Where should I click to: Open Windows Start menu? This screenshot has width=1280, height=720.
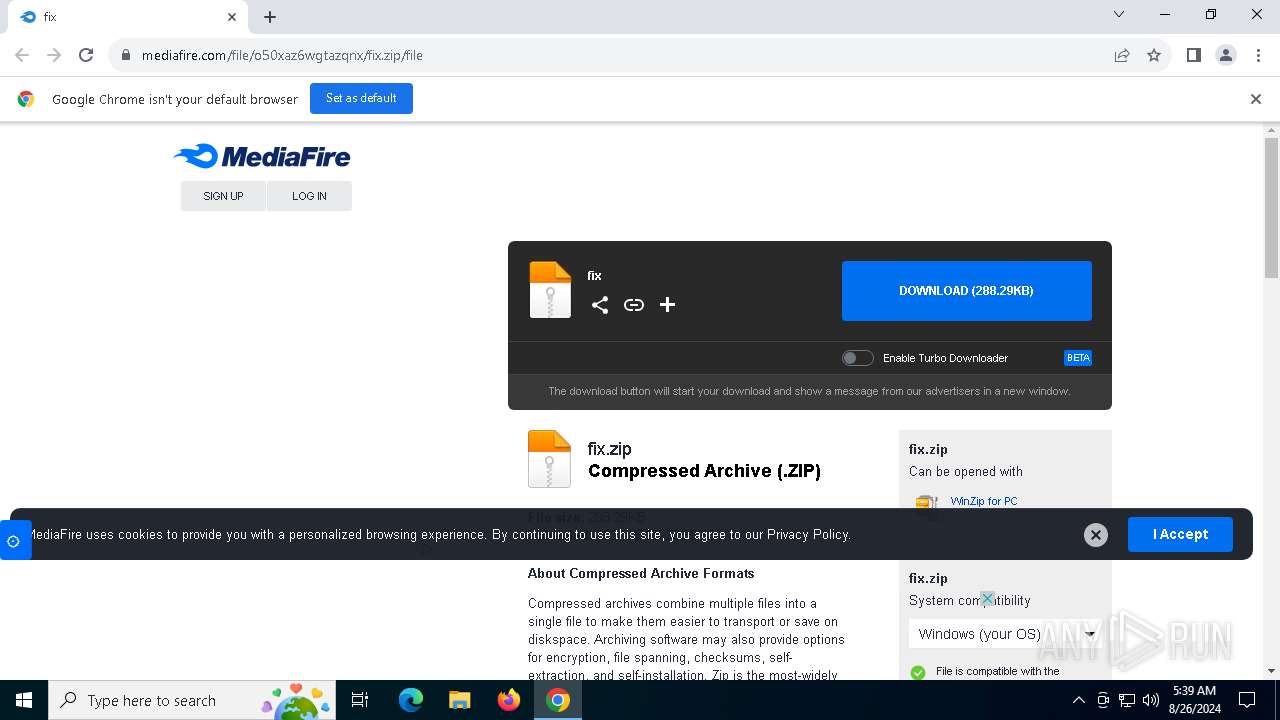click(x=24, y=700)
